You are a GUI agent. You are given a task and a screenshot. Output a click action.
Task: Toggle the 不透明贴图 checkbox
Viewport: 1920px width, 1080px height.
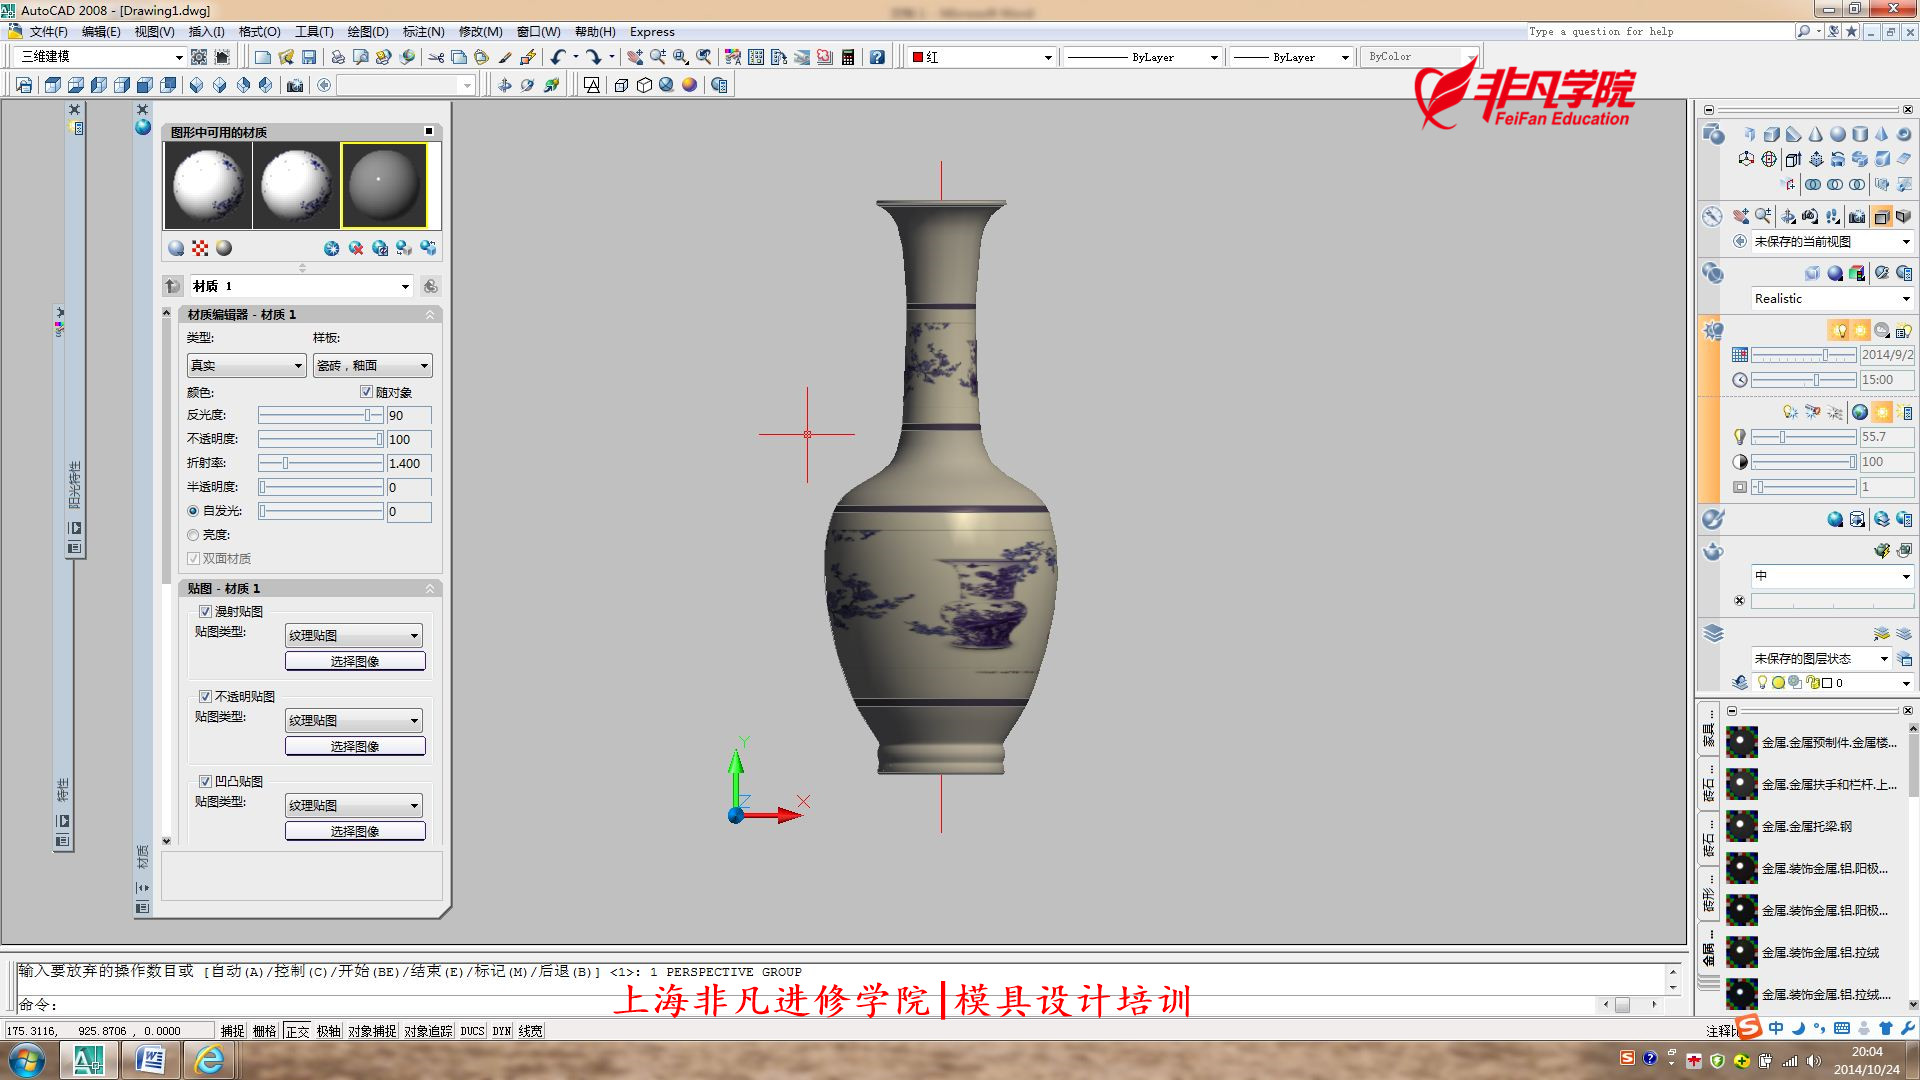(x=205, y=696)
